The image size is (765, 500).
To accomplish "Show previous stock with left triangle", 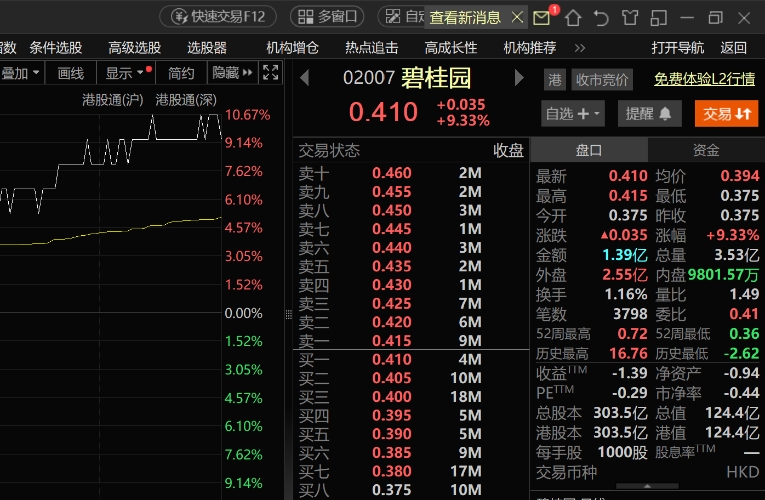I will (x=305, y=78).
